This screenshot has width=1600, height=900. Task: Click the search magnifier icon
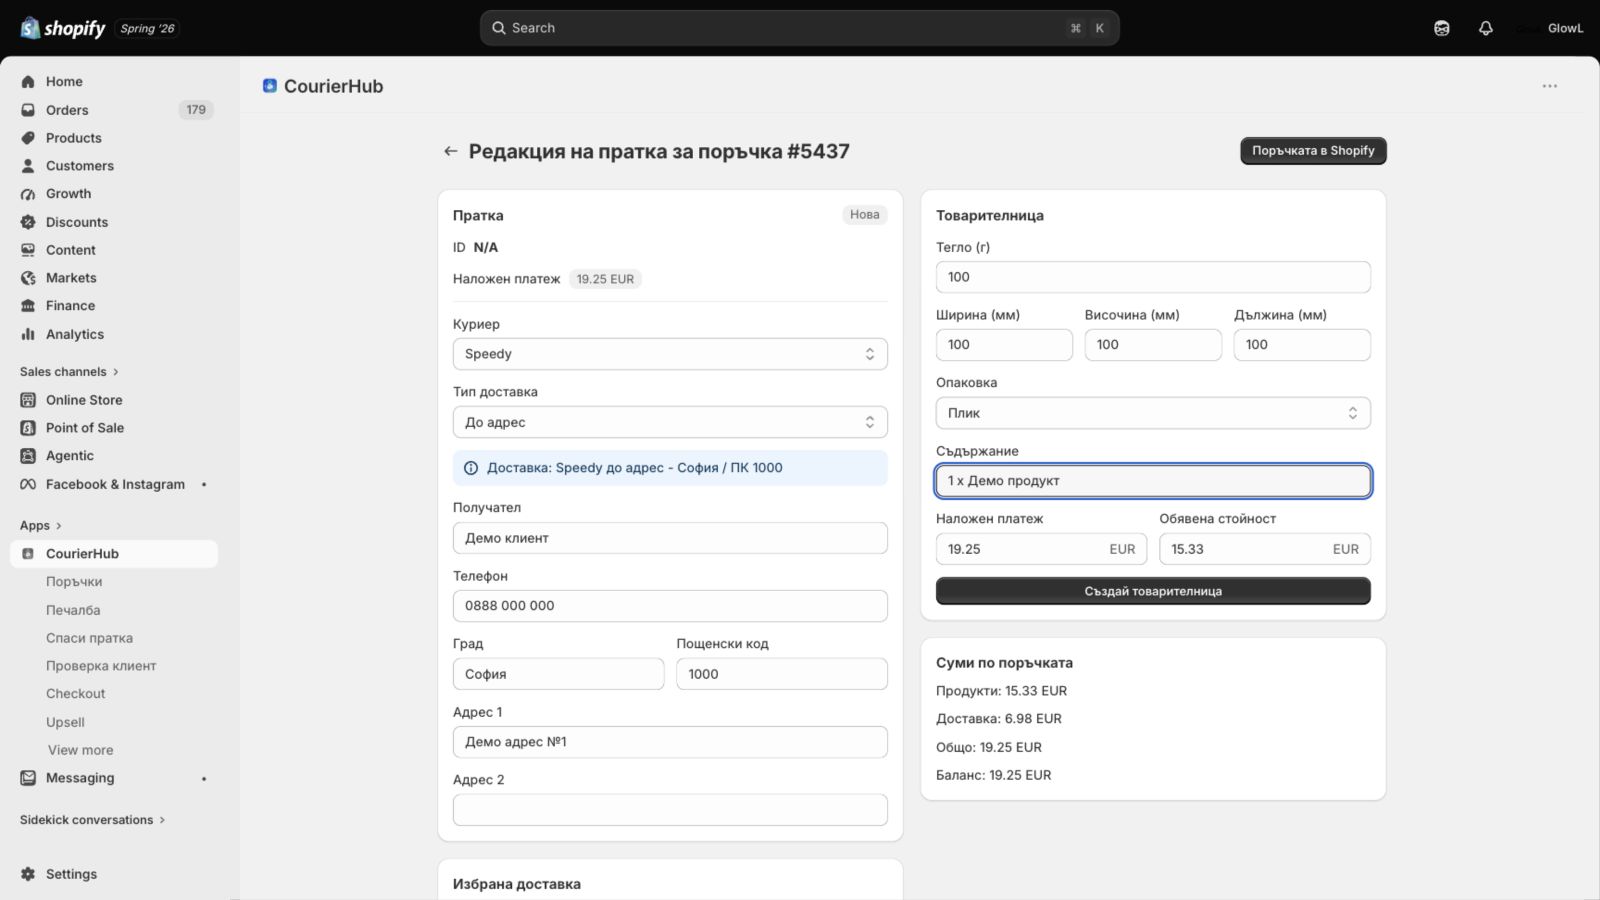click(498, 28)
